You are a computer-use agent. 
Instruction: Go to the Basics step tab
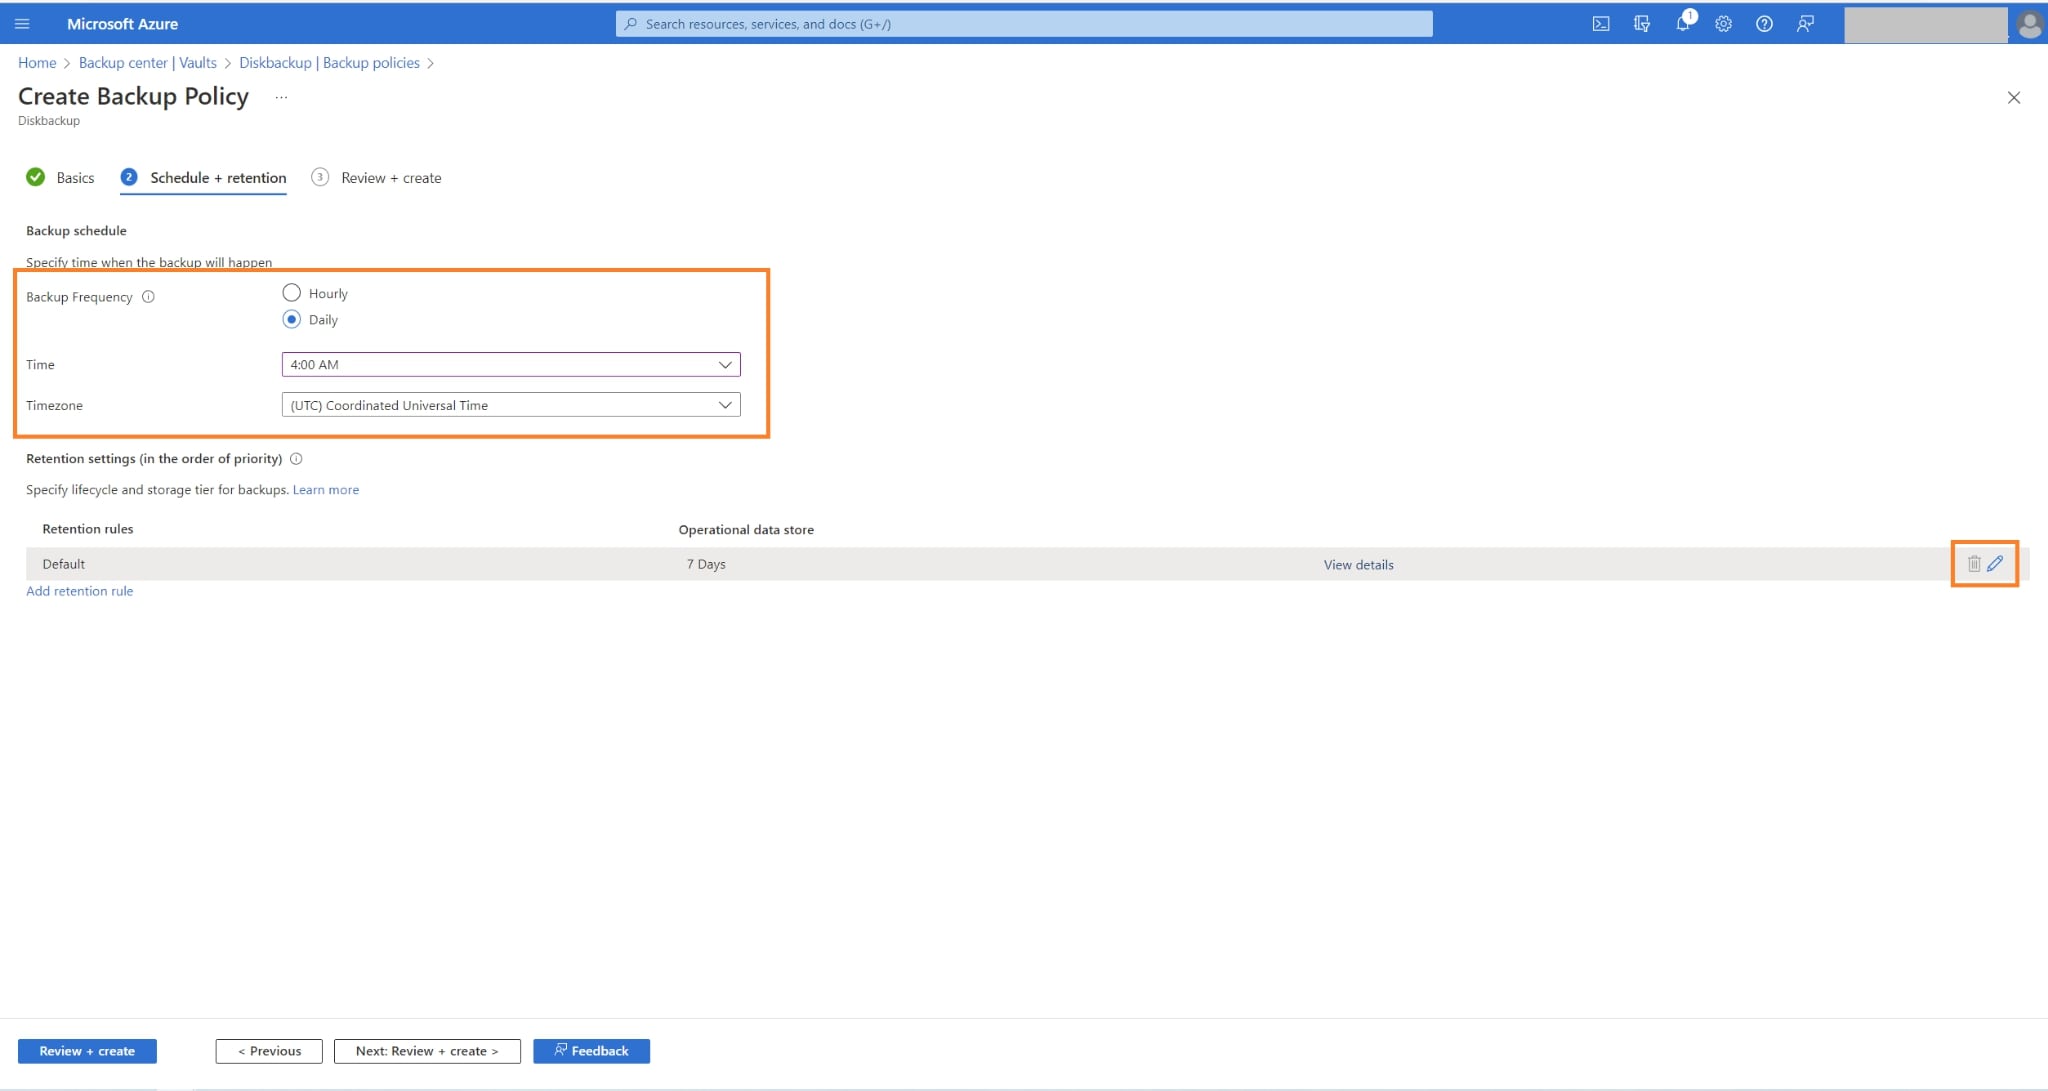coord(60,178)
